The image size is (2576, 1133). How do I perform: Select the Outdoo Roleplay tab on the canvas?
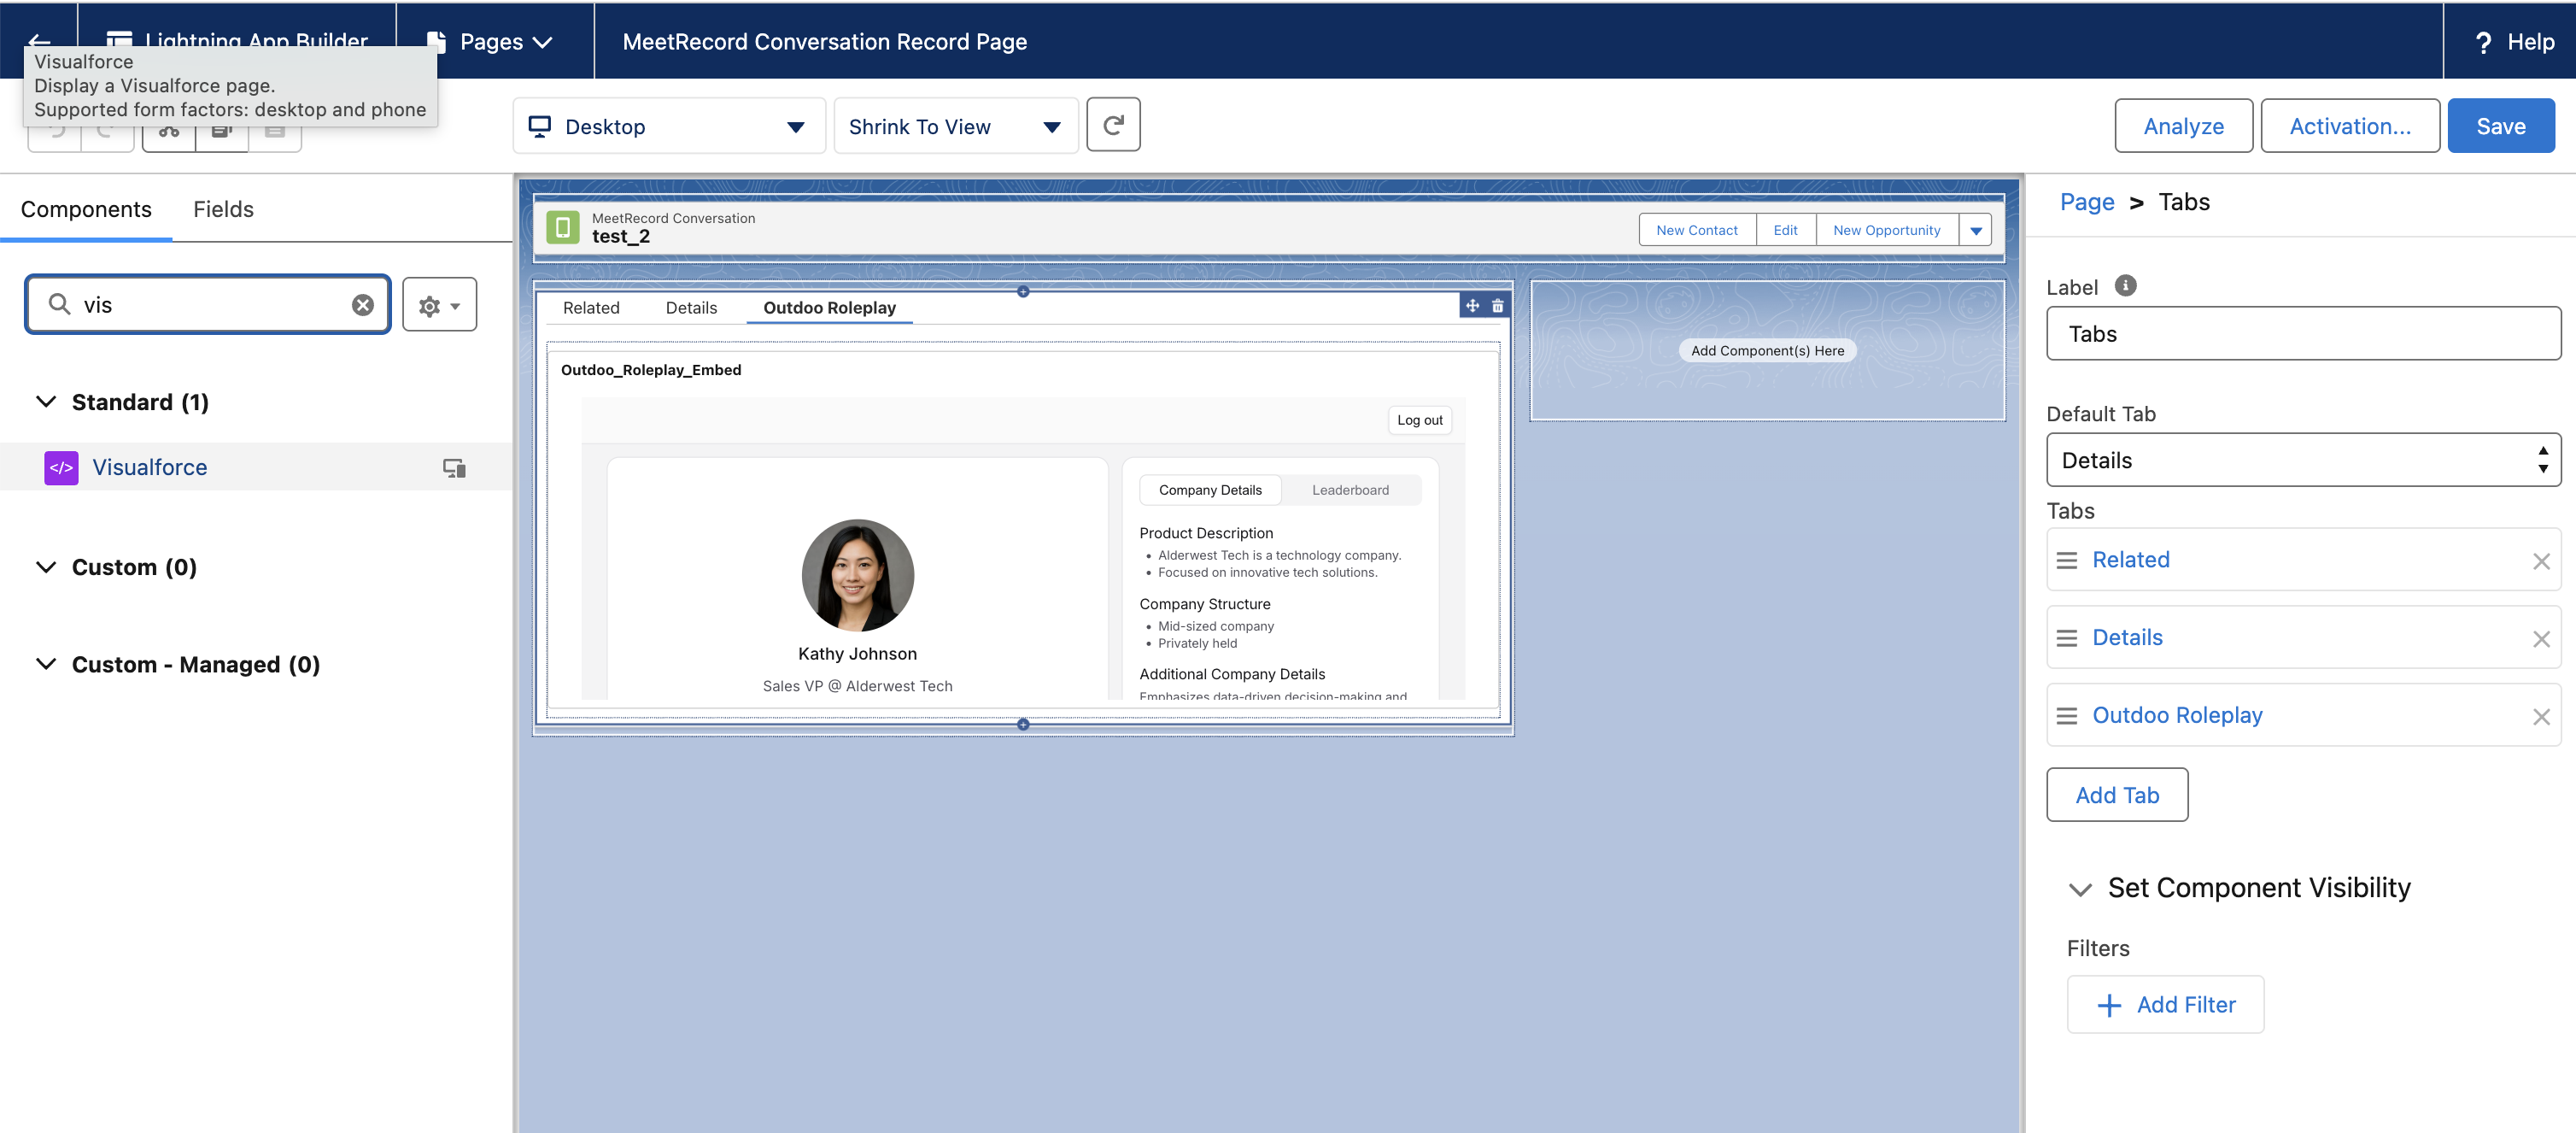point(829,308)
